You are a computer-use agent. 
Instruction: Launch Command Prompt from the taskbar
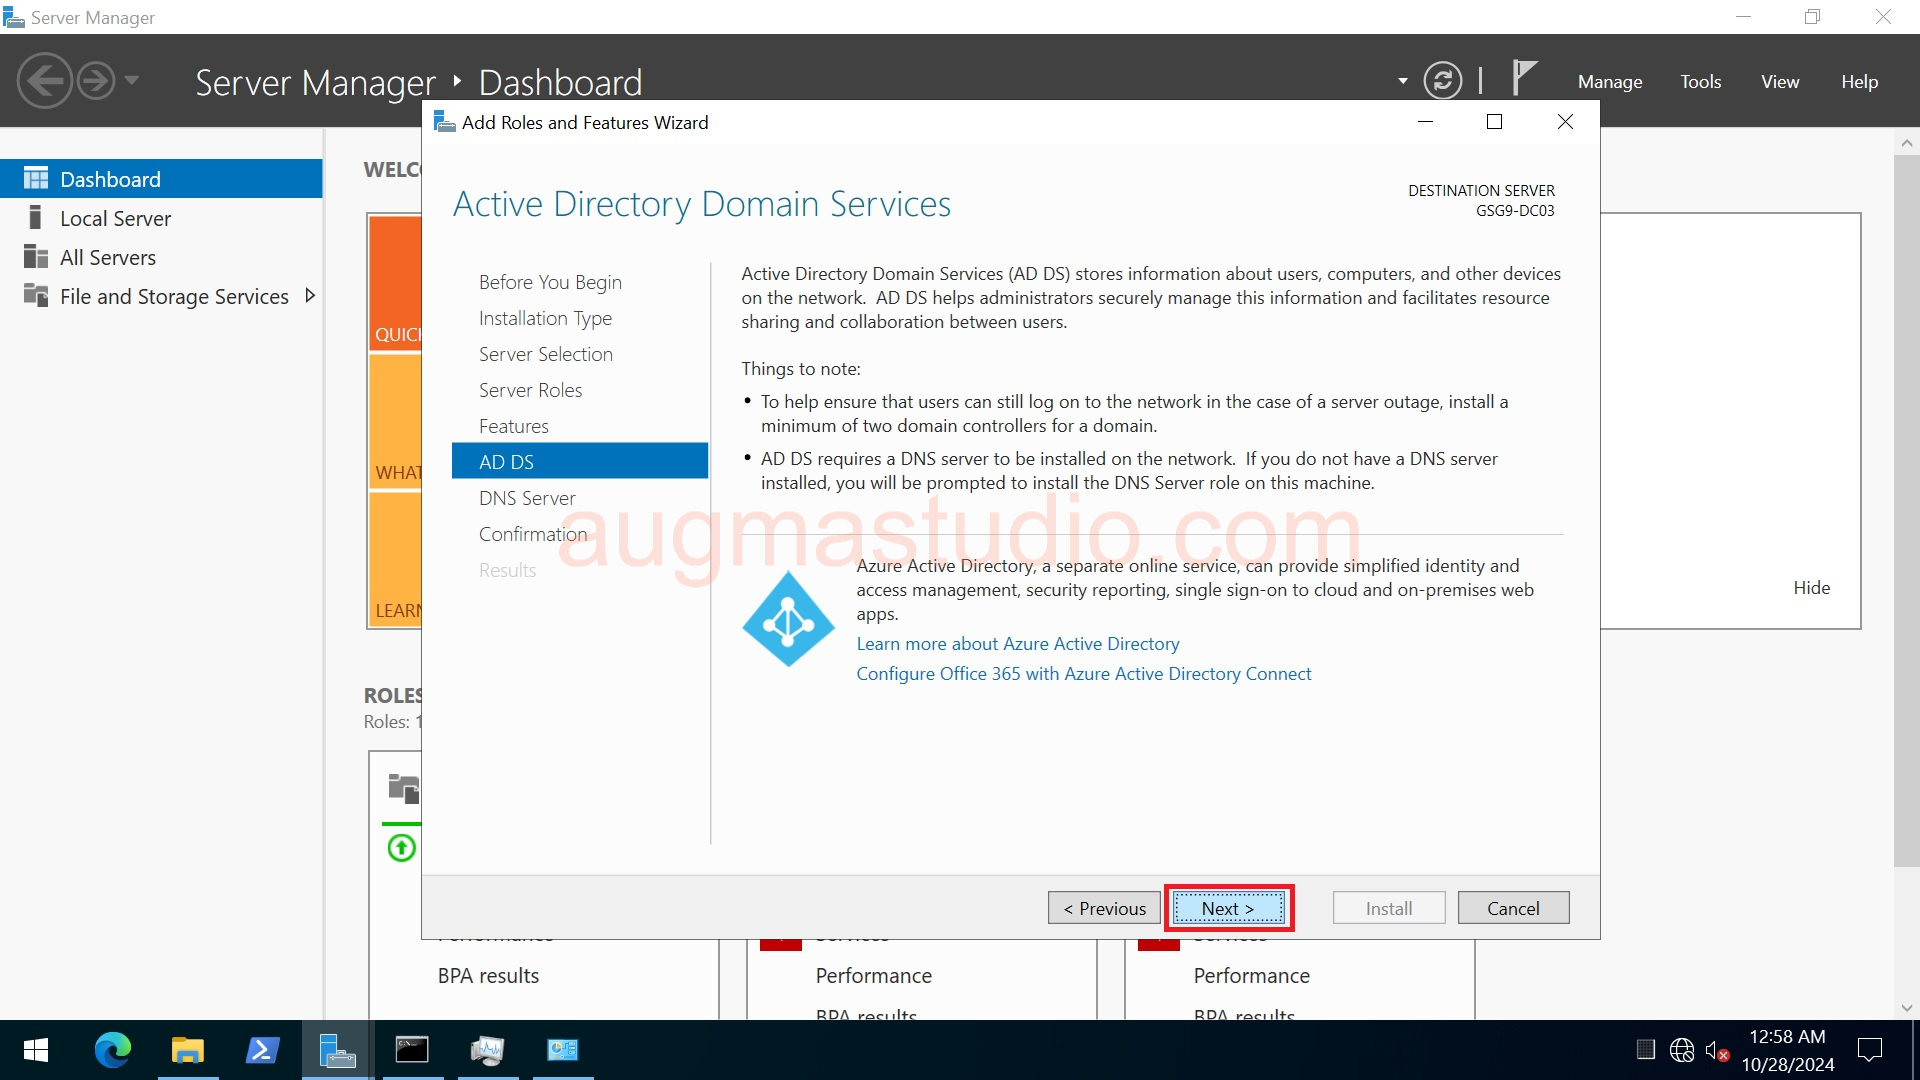click(x=412, y=1050)
